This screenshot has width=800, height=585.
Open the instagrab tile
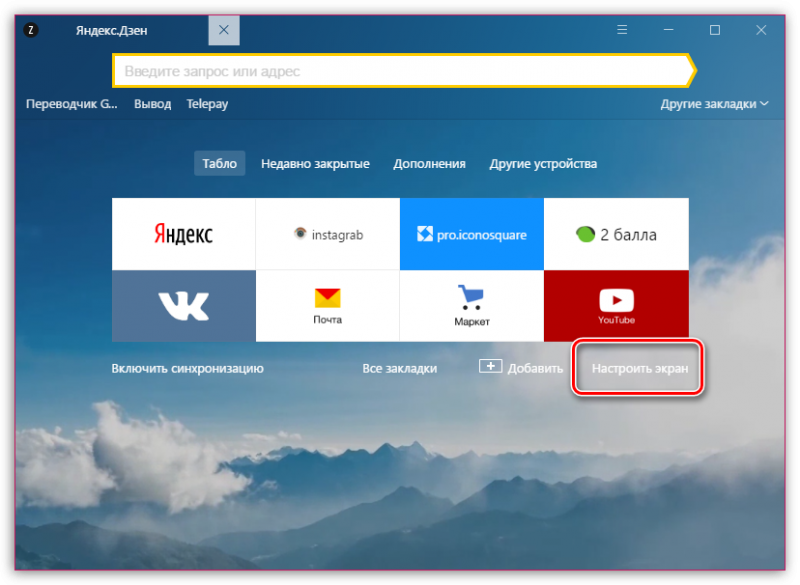(327, 234)
